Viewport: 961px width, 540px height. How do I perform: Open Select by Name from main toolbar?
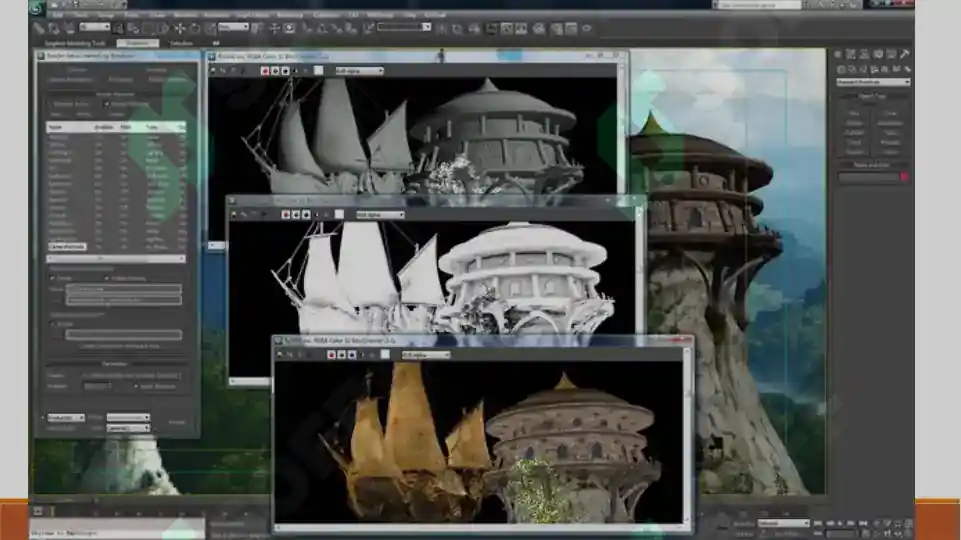click(x=132, y=28)
